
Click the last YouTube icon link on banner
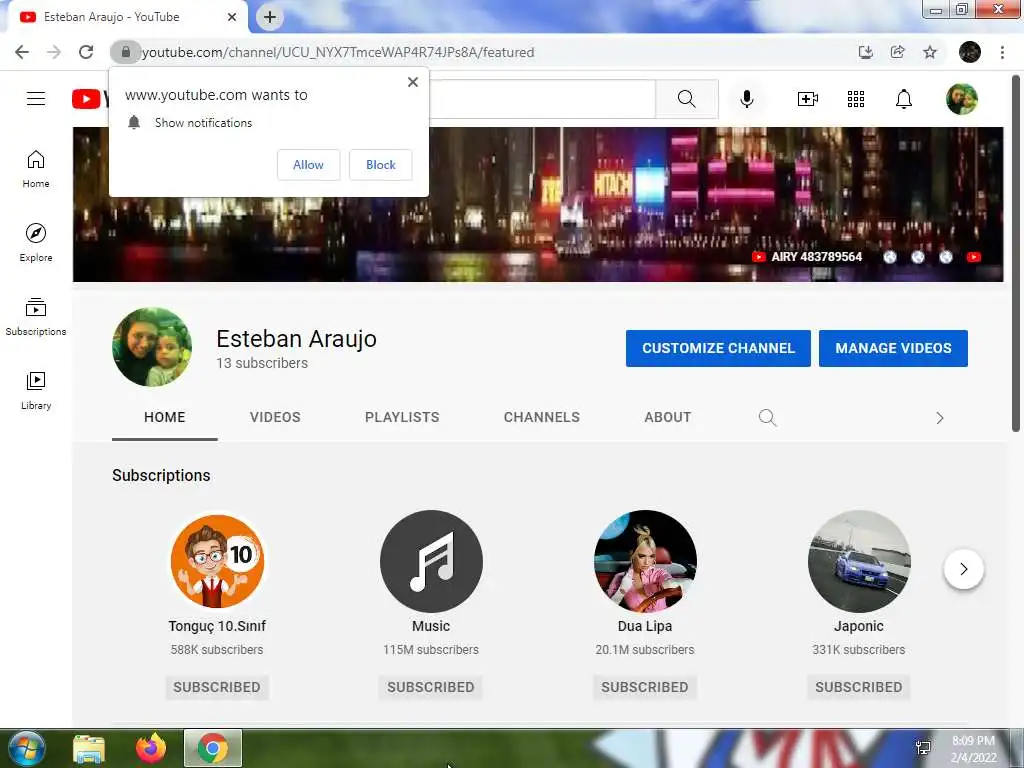tap(974, 257)
